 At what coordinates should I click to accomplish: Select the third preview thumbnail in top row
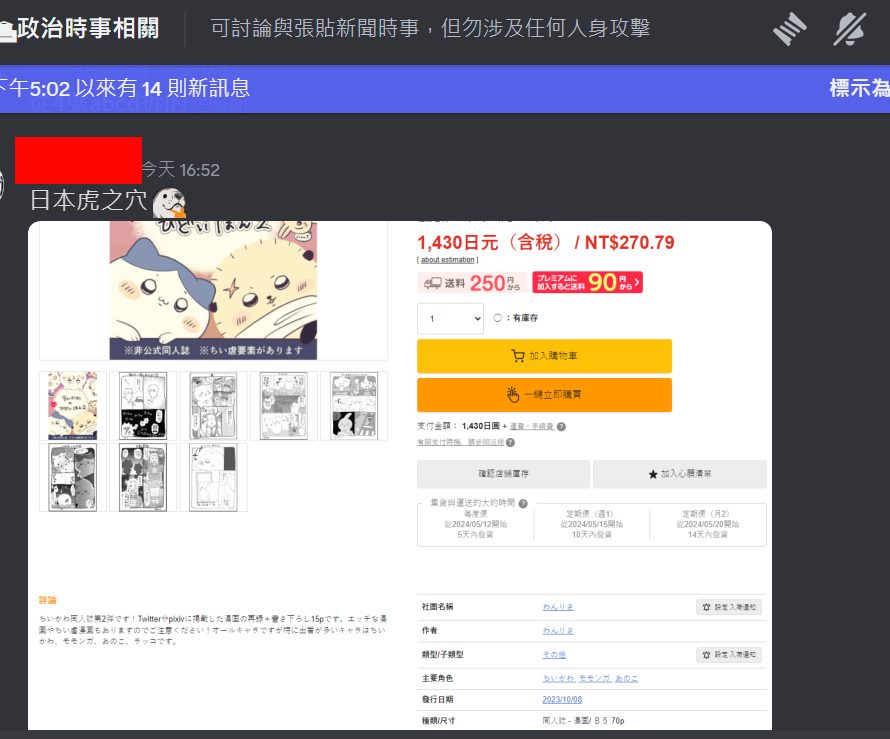[213, 406]
